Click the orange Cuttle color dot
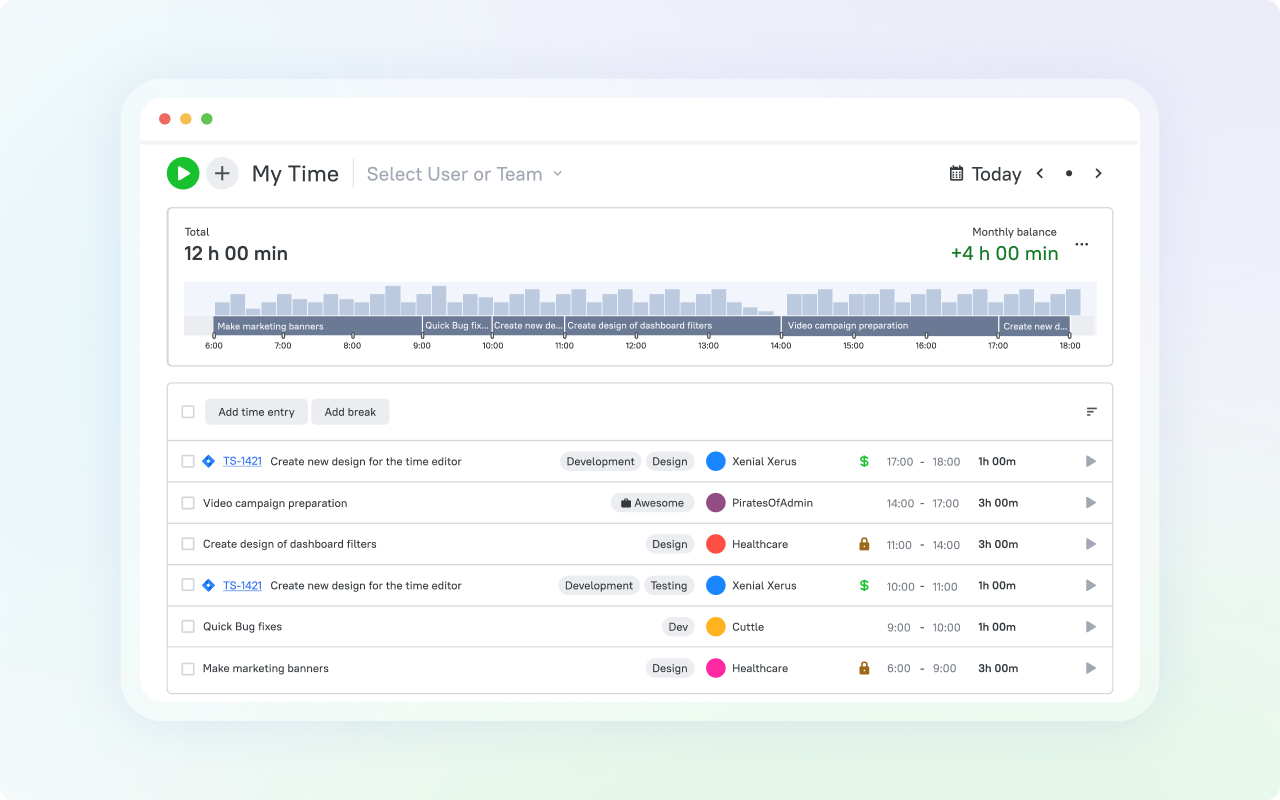 pyautogui.click(x=716, y=627)
